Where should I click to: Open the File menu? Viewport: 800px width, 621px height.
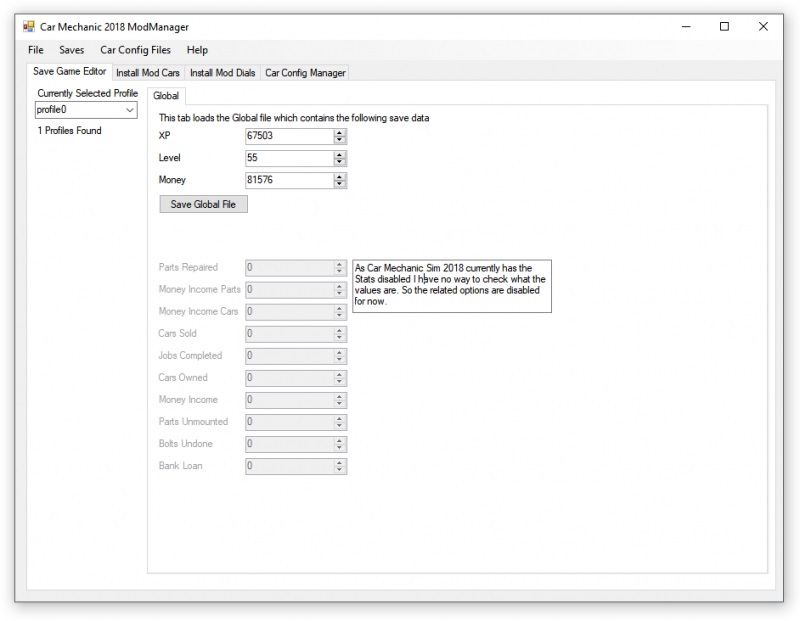click(x=35, y=49)
